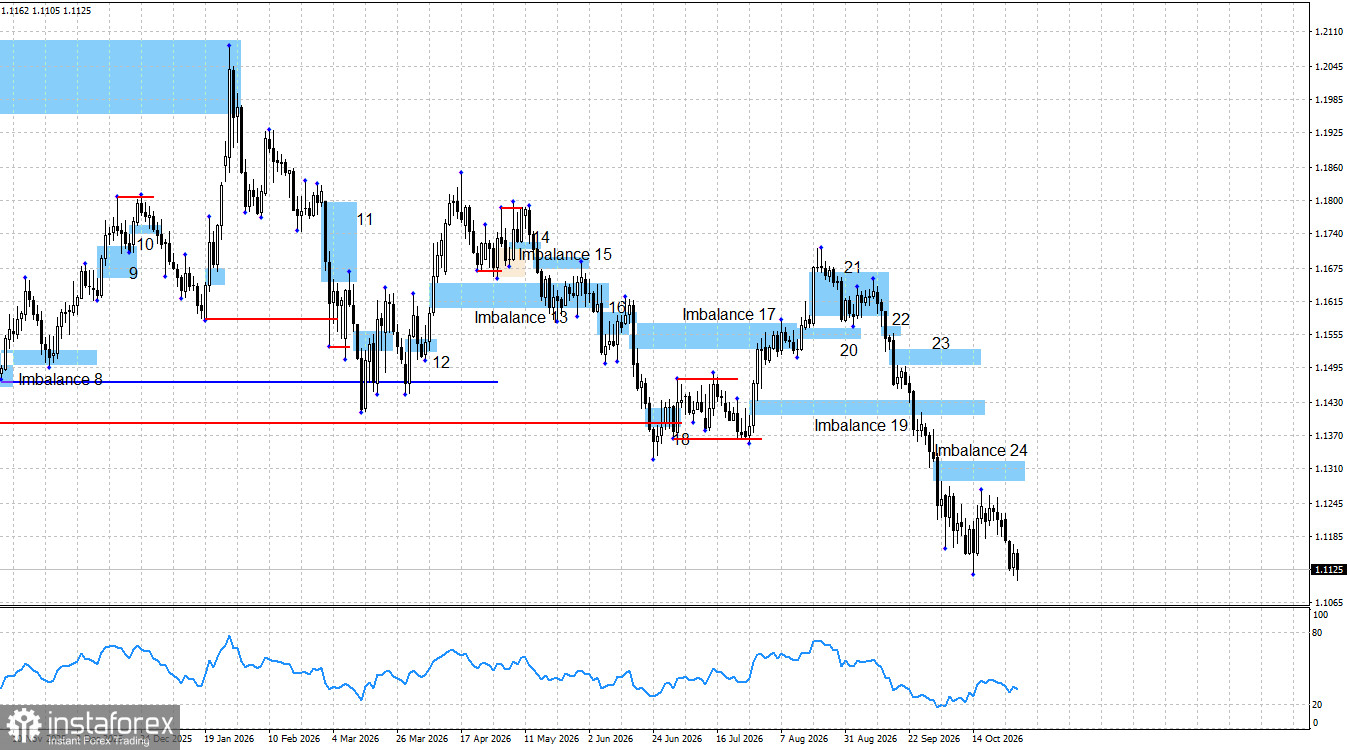Screen dimensions: 1350x750
Task: Click imbalance number label '9'
Action: 133,272
